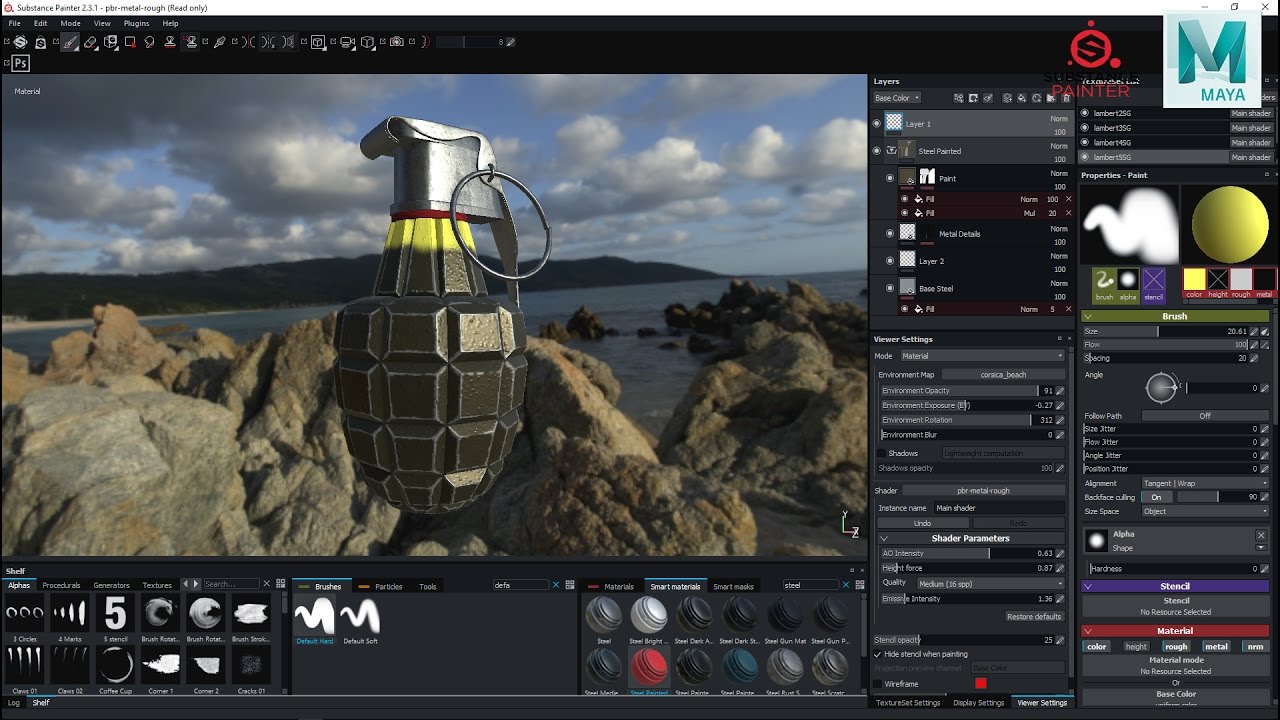The image size is (1280, 720).
Task: Collapse the Material section arrow
Action: pyautogui.click(x=1089, y=631)
